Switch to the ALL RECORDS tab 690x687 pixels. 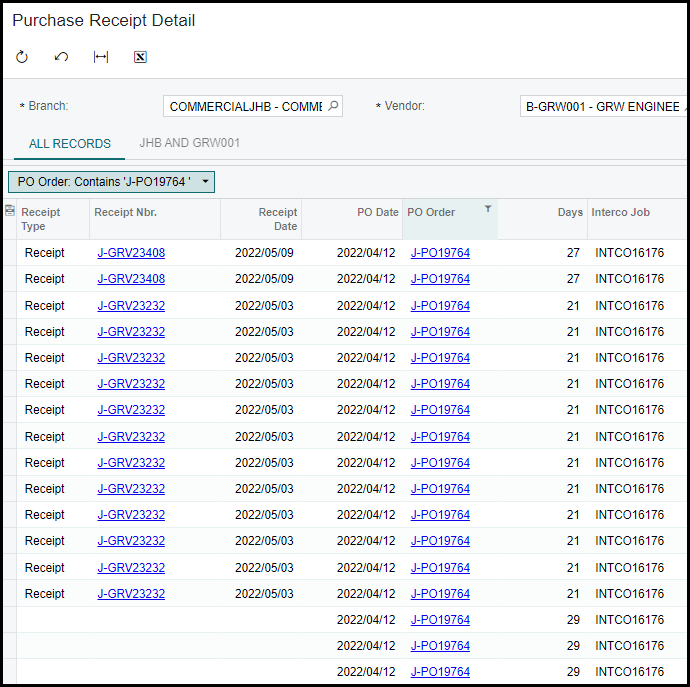[x=70, y=144]
